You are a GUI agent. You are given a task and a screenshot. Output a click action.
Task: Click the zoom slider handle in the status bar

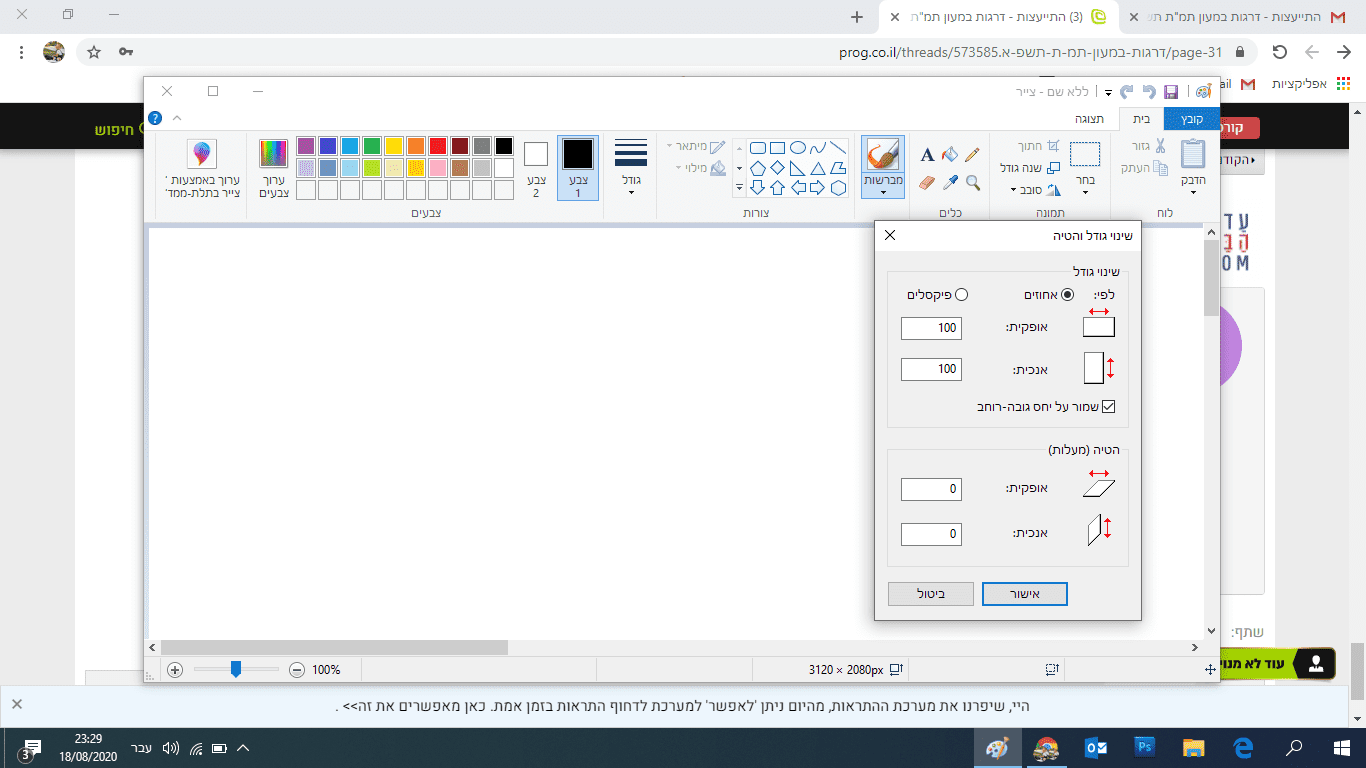pos(236,670)
